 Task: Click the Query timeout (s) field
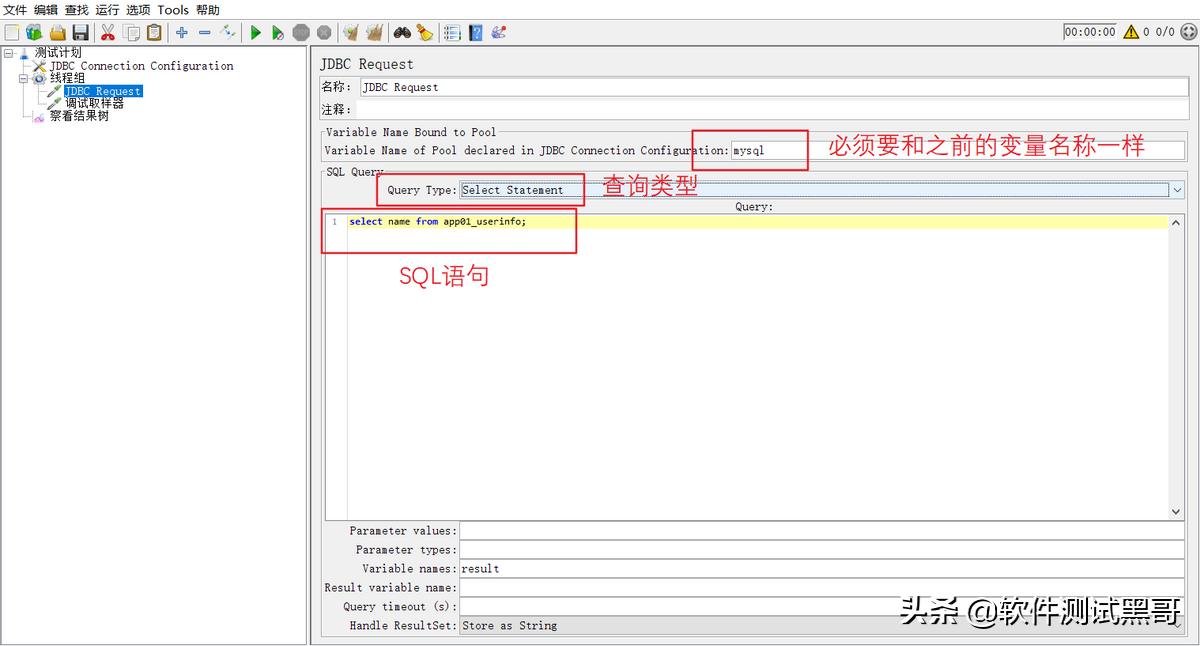point(821,607)
